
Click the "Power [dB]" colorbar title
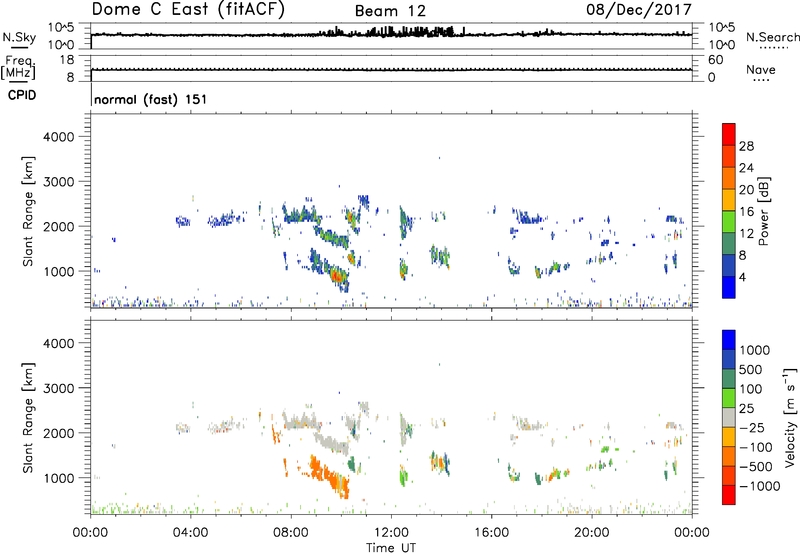[x=763, y=211]
